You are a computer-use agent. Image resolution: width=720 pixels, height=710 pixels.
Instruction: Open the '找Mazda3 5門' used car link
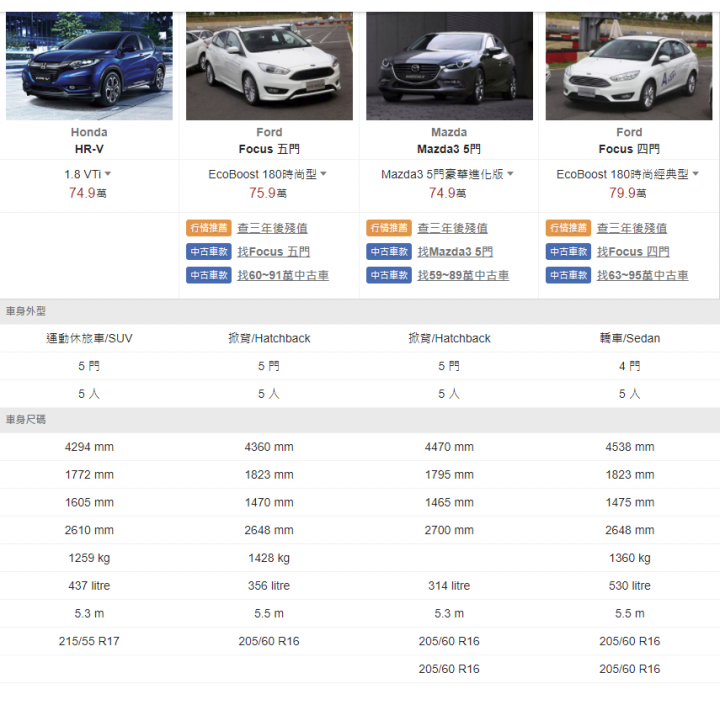455,252
